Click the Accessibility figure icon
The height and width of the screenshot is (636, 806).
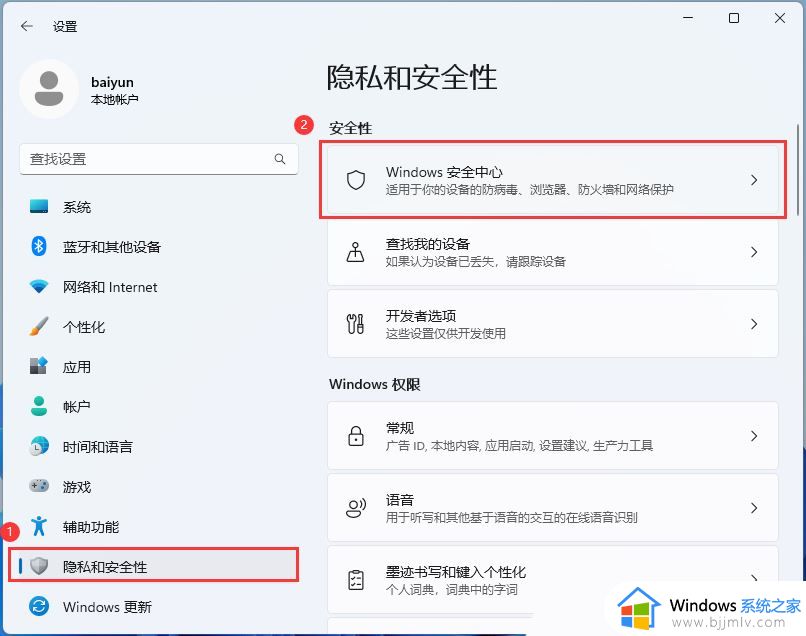click(x=39, y=526)
